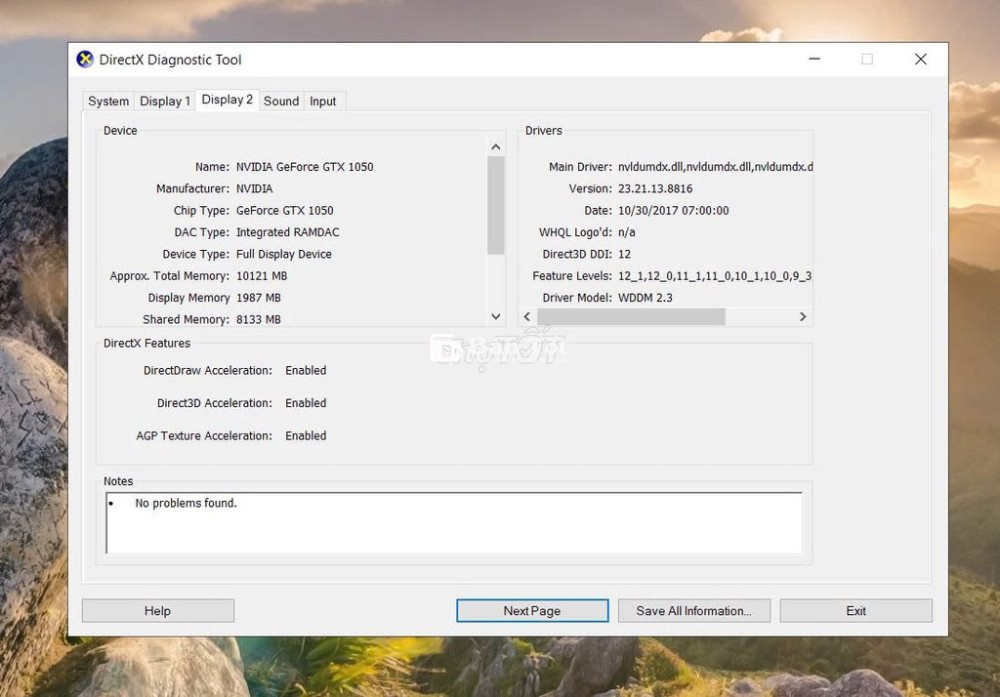
Task: Select the Display 2 tab
Action: (x=227, y=99)
